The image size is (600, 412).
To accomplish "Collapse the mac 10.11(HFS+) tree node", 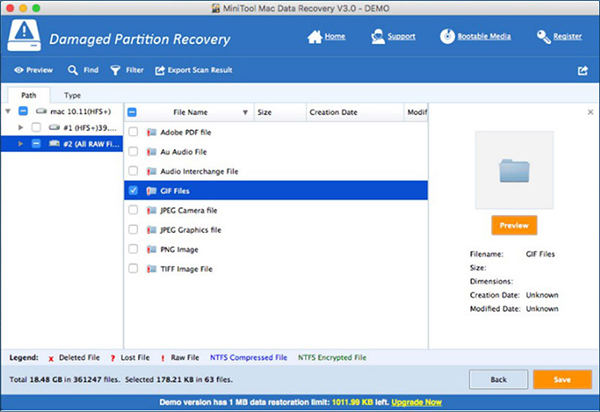I will click(x=8, y=111).
